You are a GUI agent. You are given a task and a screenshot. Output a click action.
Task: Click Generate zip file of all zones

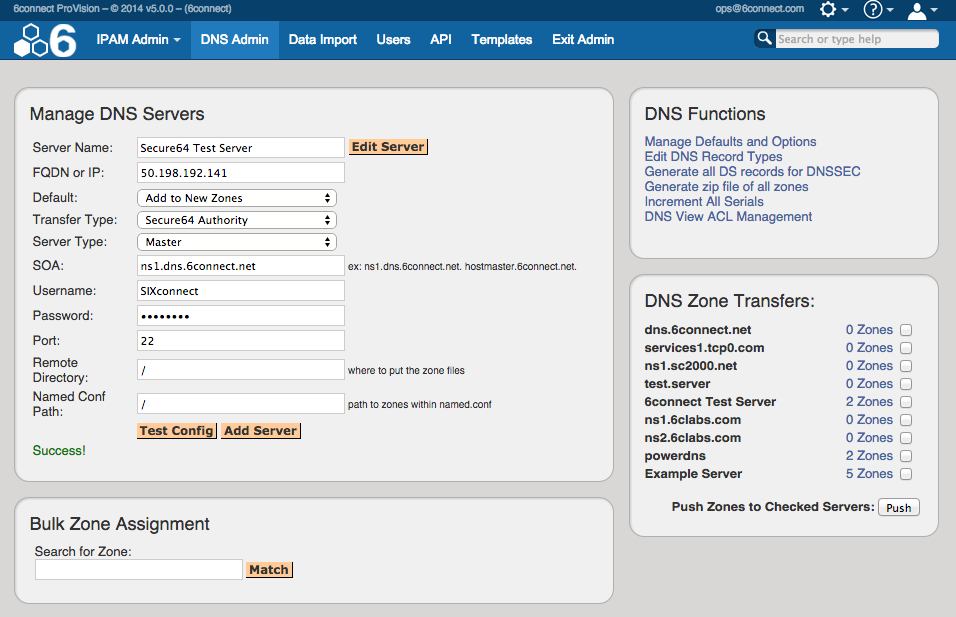pyautogui.click(x=726, y=187)
